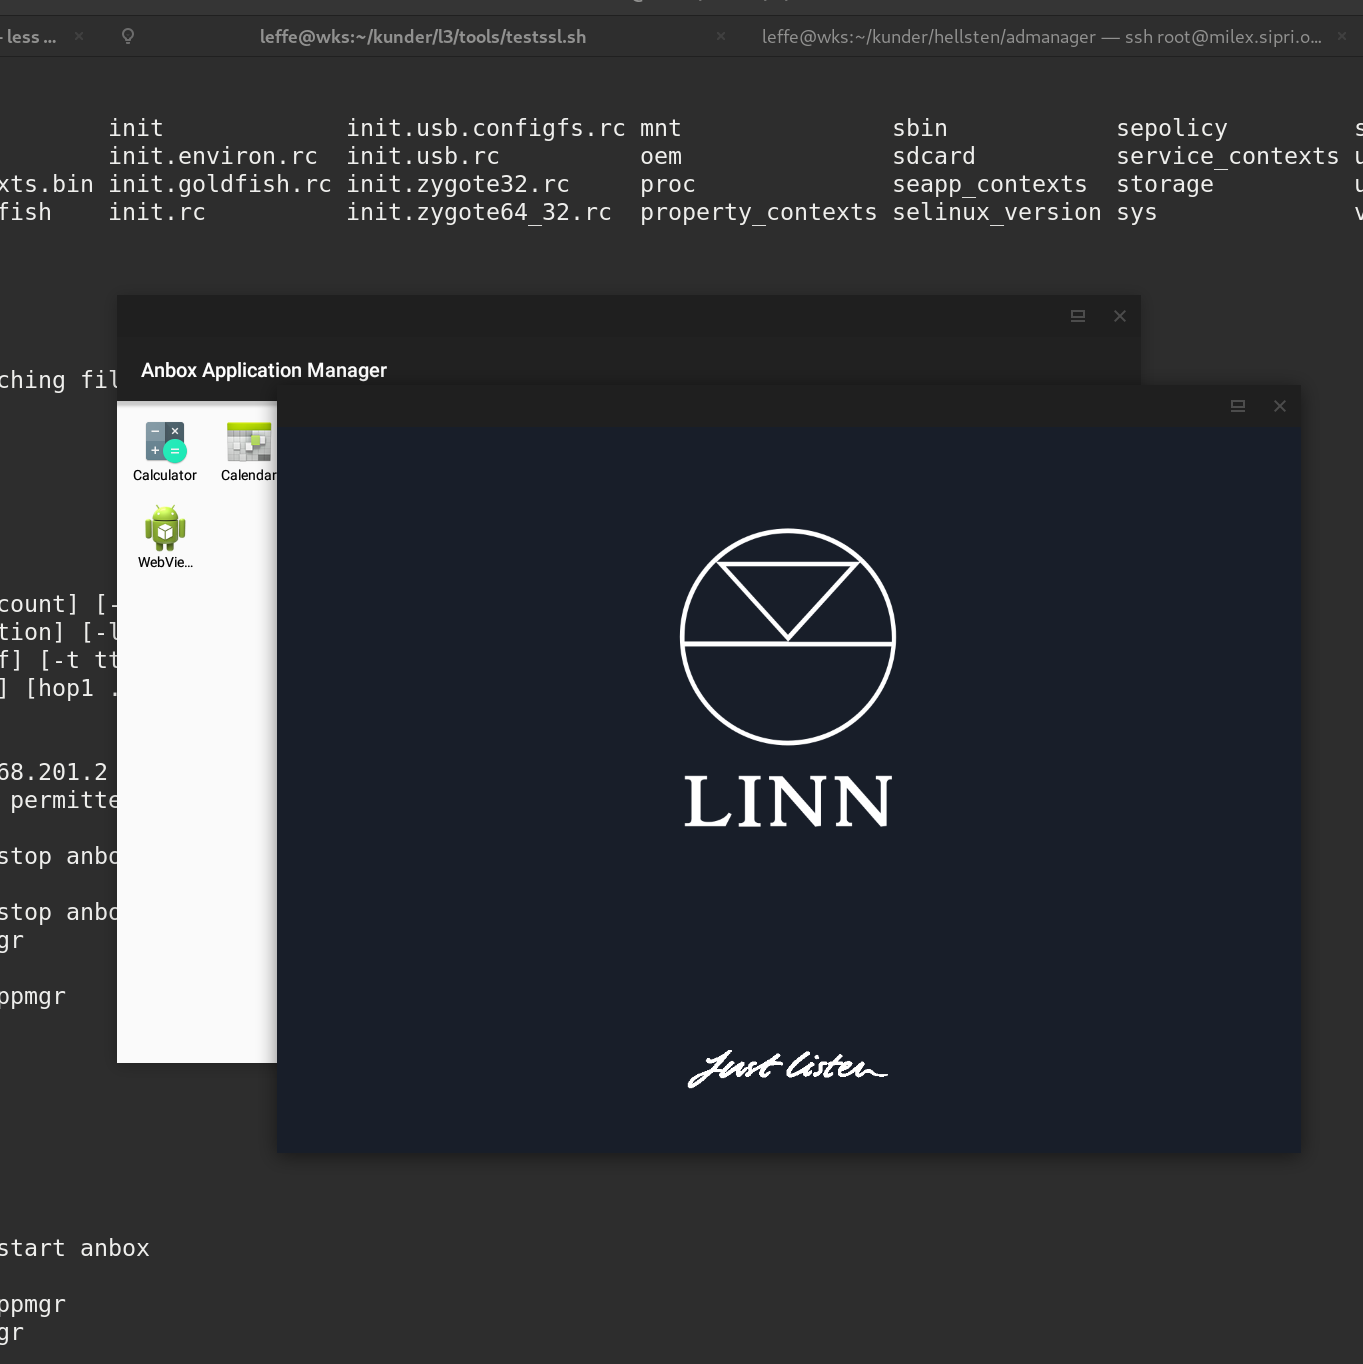
Task: Open the Calculator app in Anbox
Action: pos(165,451)
